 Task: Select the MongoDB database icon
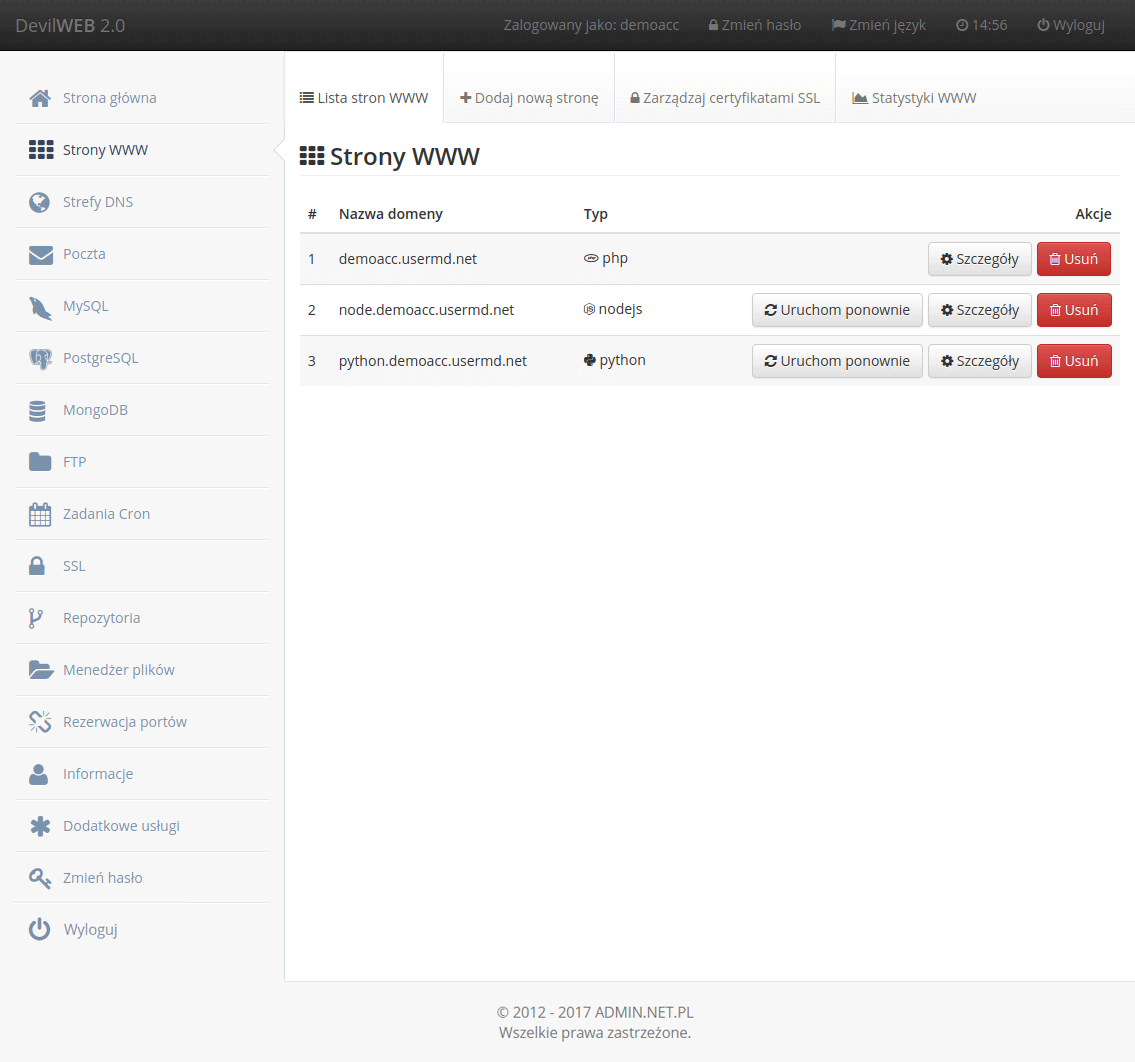click(x=39, y=411)
